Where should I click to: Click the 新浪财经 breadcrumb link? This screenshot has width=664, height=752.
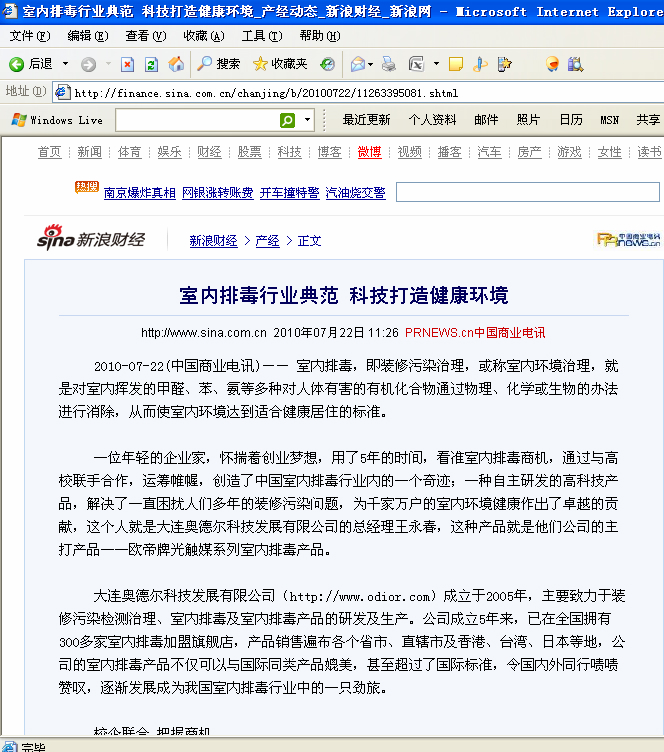click(x=213, y=241)
